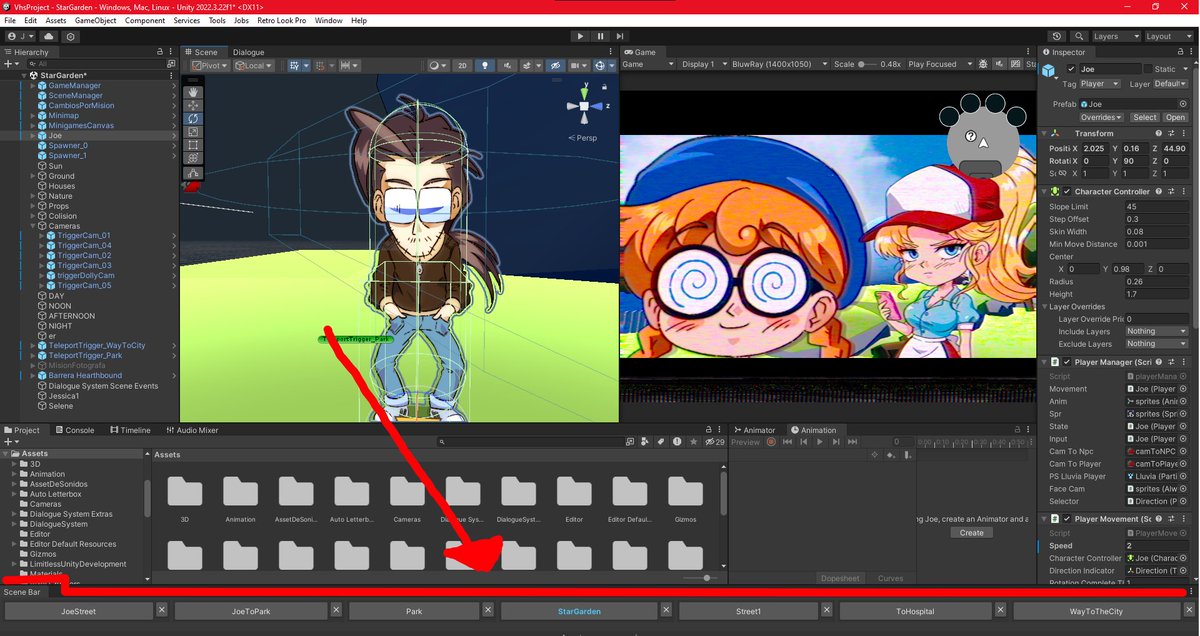Click the Scene orientation gizmo

tap(585, 105)
